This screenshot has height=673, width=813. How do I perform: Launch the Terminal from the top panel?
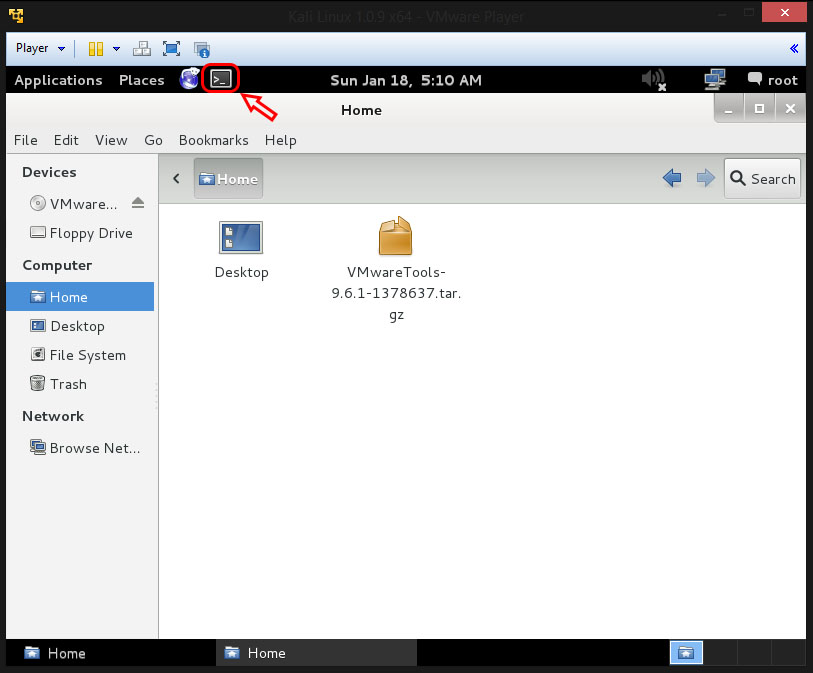point(221,79)
